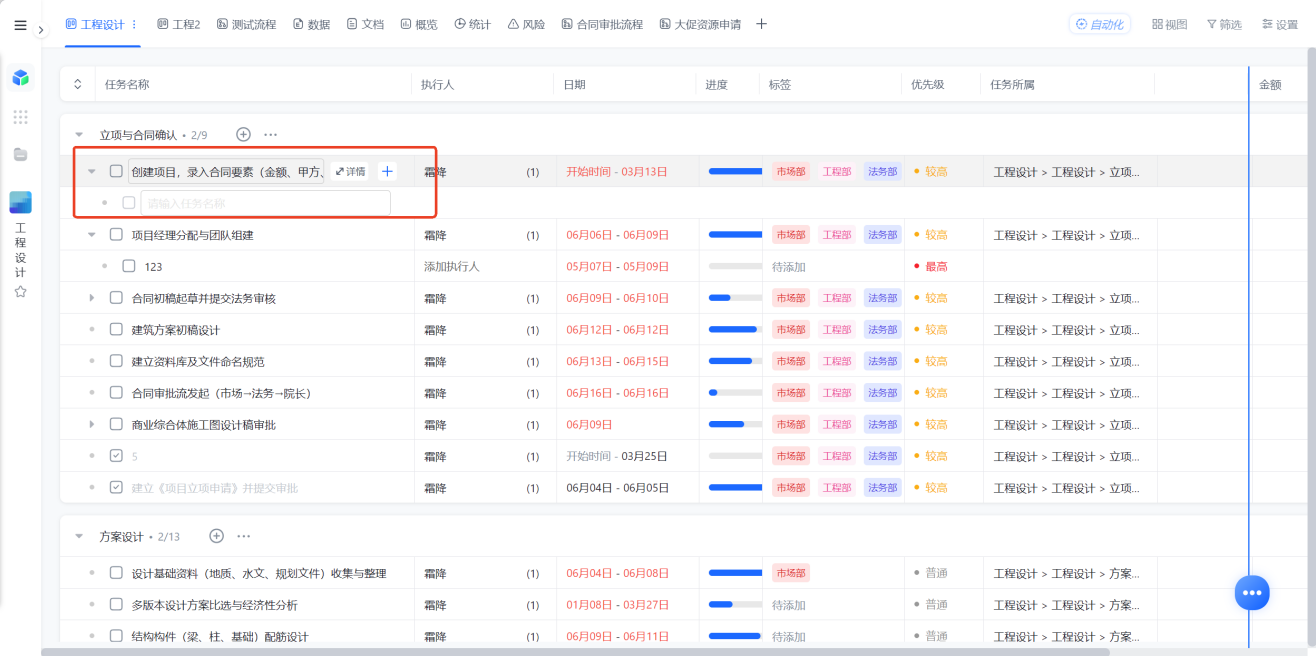Click 待添加 tags in 结构构件 配筋设计 row
Viewport: 1316px width, 656px height.
click(x=789, y=637)
